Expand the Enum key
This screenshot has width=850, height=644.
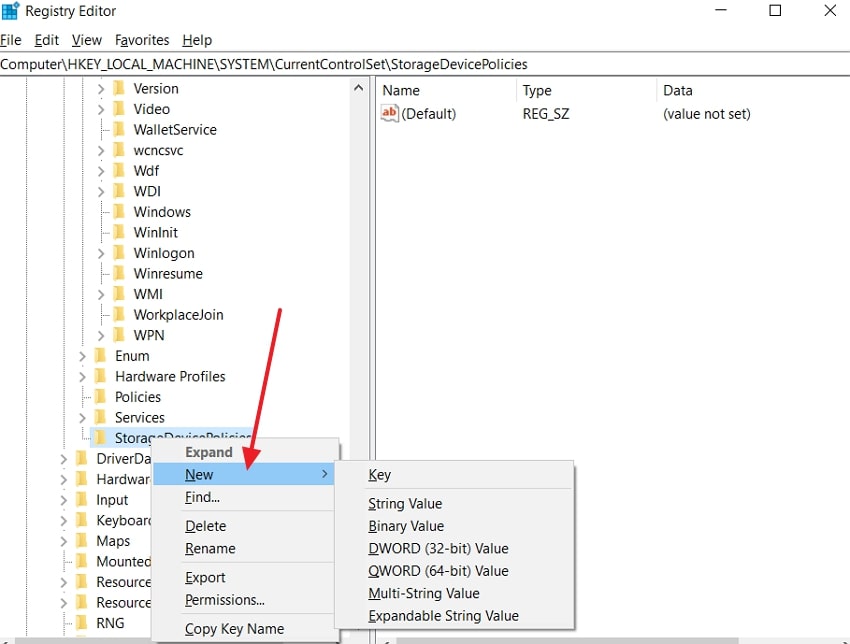coord(82,356)
